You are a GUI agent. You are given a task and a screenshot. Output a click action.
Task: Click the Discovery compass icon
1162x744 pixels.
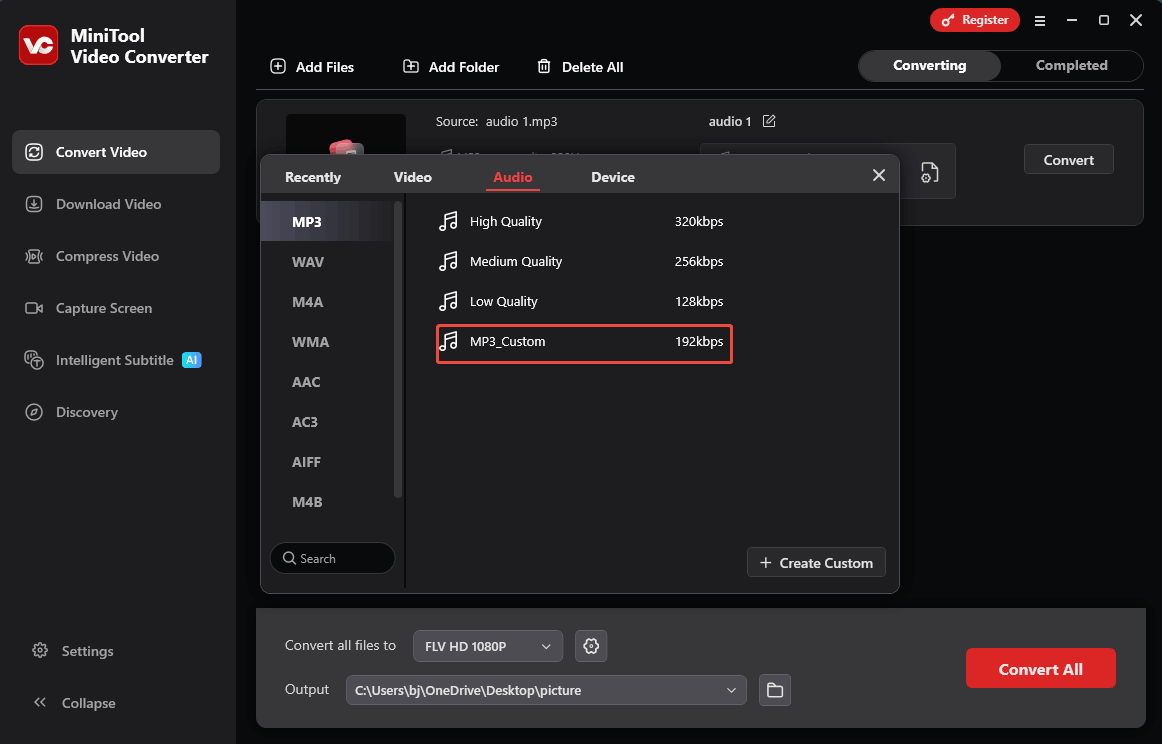point(34,412)
